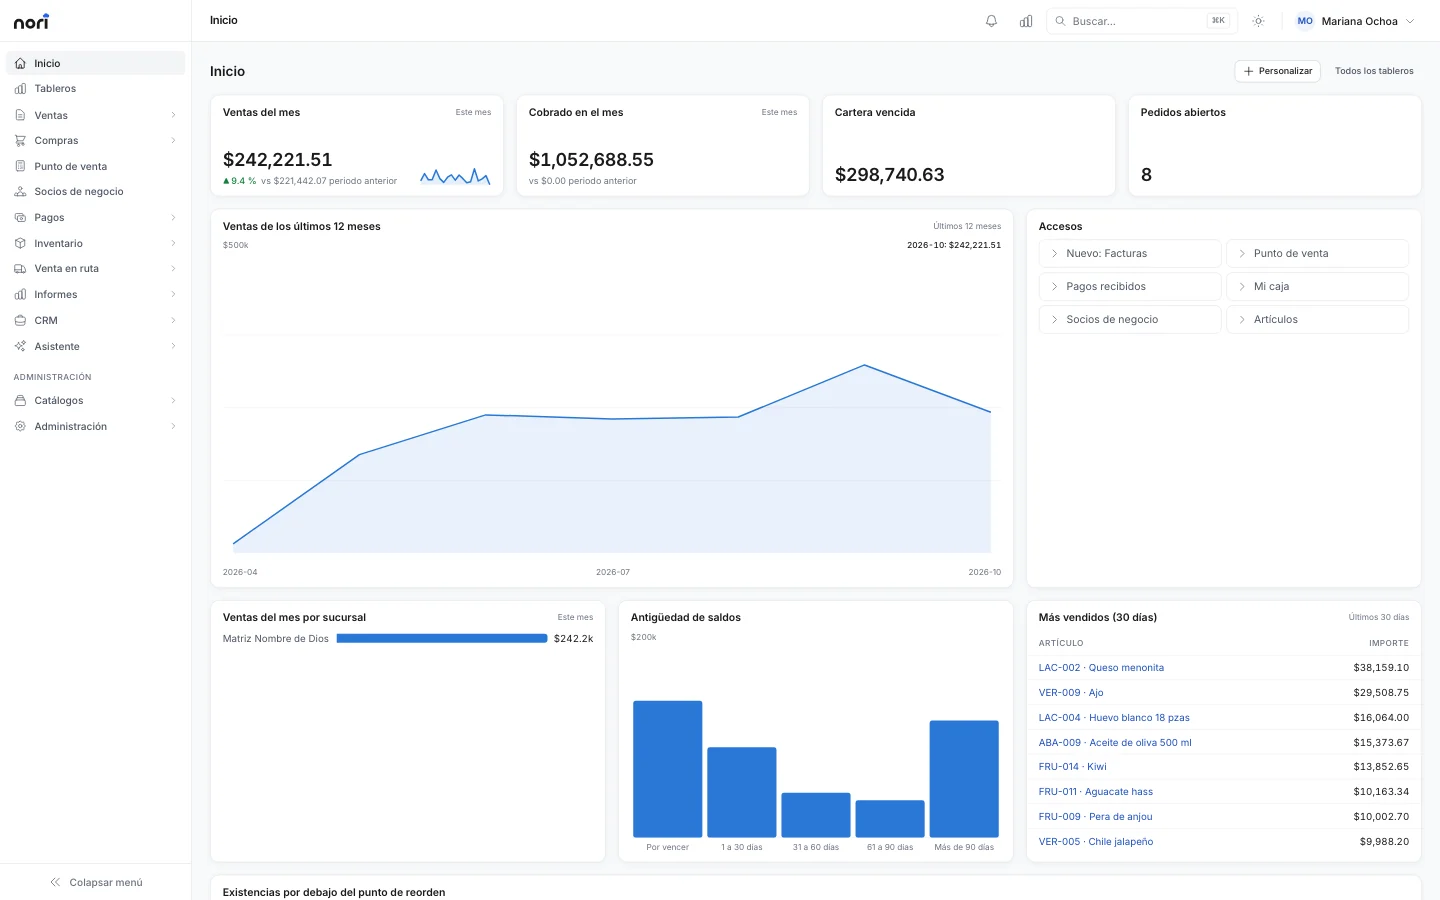Open the Nuevo: Facturas shortcut
1440x900 pixels.
[1130, 253]
